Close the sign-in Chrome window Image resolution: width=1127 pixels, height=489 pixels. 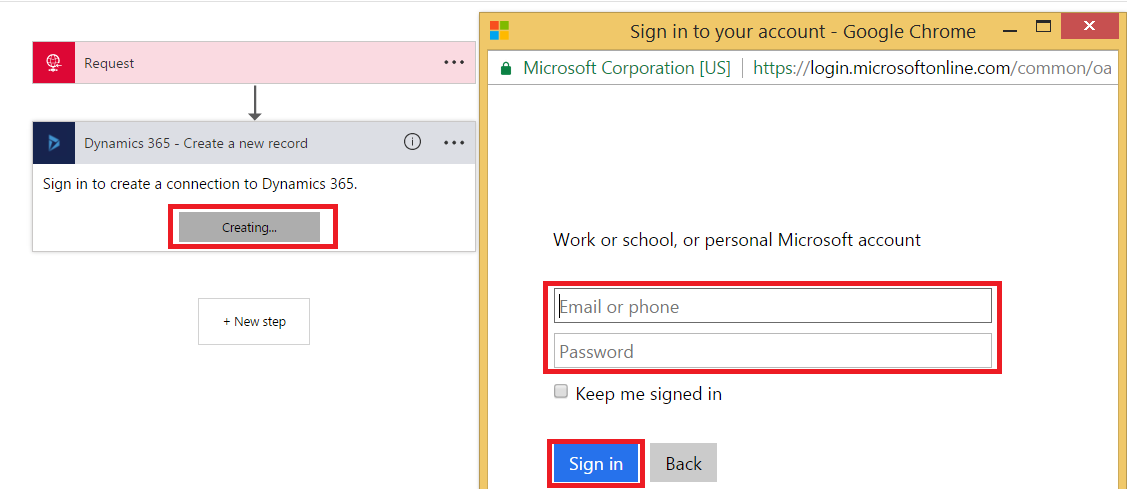click(x=1088, y=27)
